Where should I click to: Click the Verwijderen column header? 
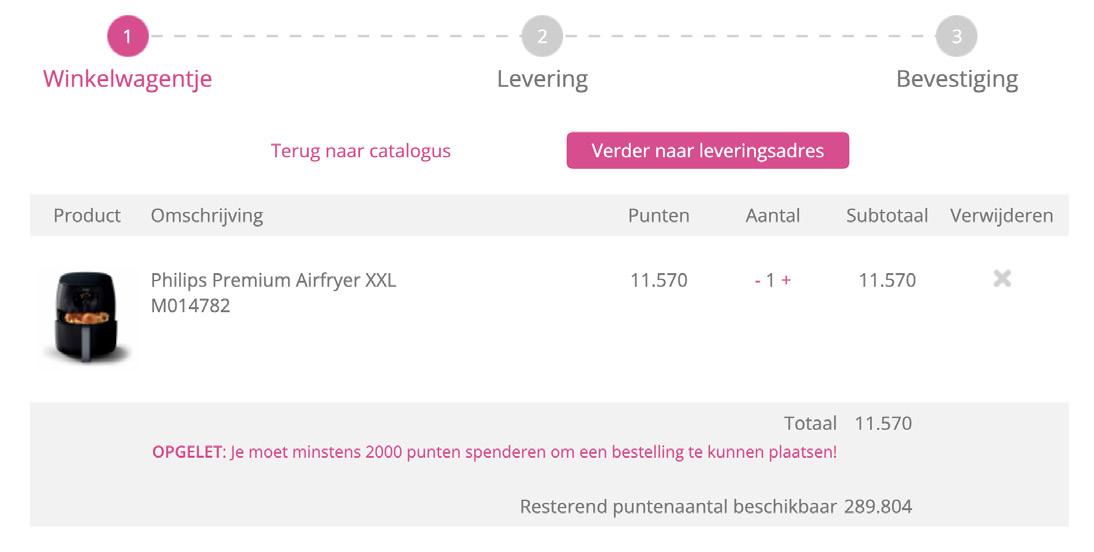(1001, 216)
